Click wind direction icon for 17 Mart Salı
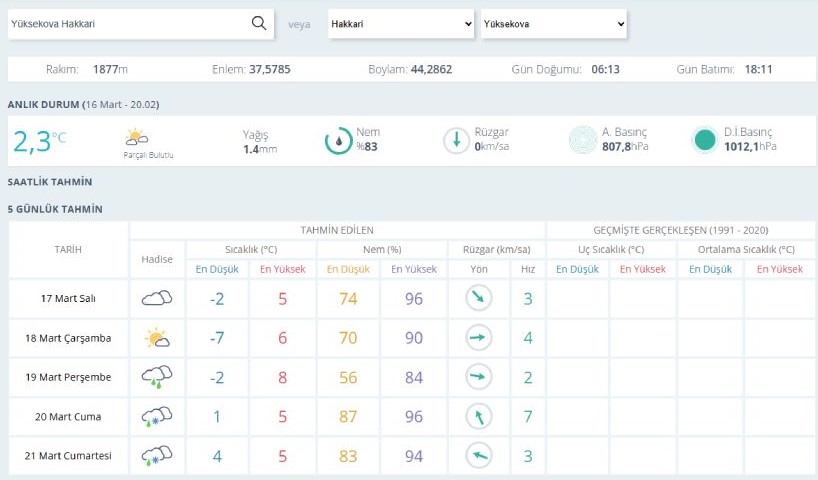The width and height of the screenshot is (818, 480). 479,298
